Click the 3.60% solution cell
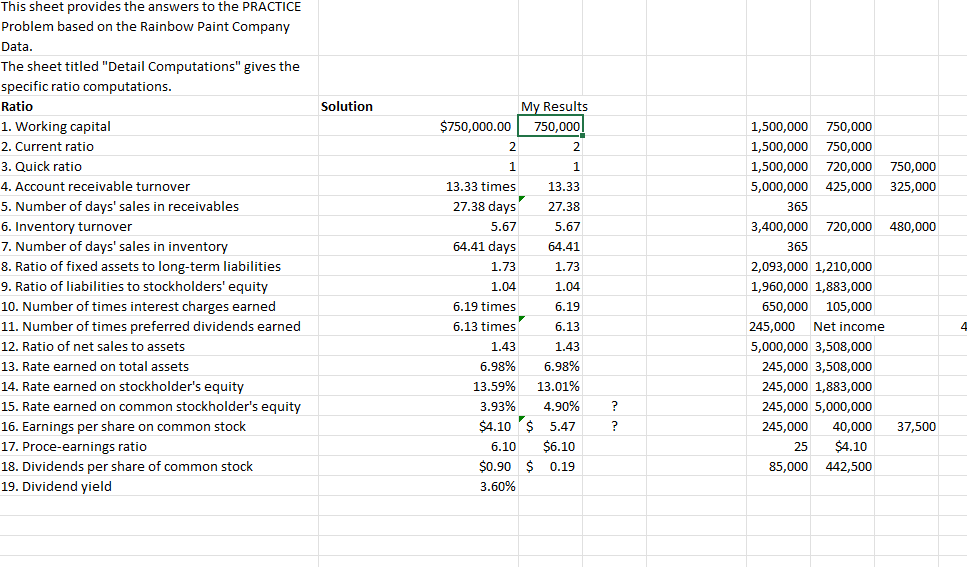Image resolution: width=967 pixels, height=567 pixels. (x=418, y=486)
